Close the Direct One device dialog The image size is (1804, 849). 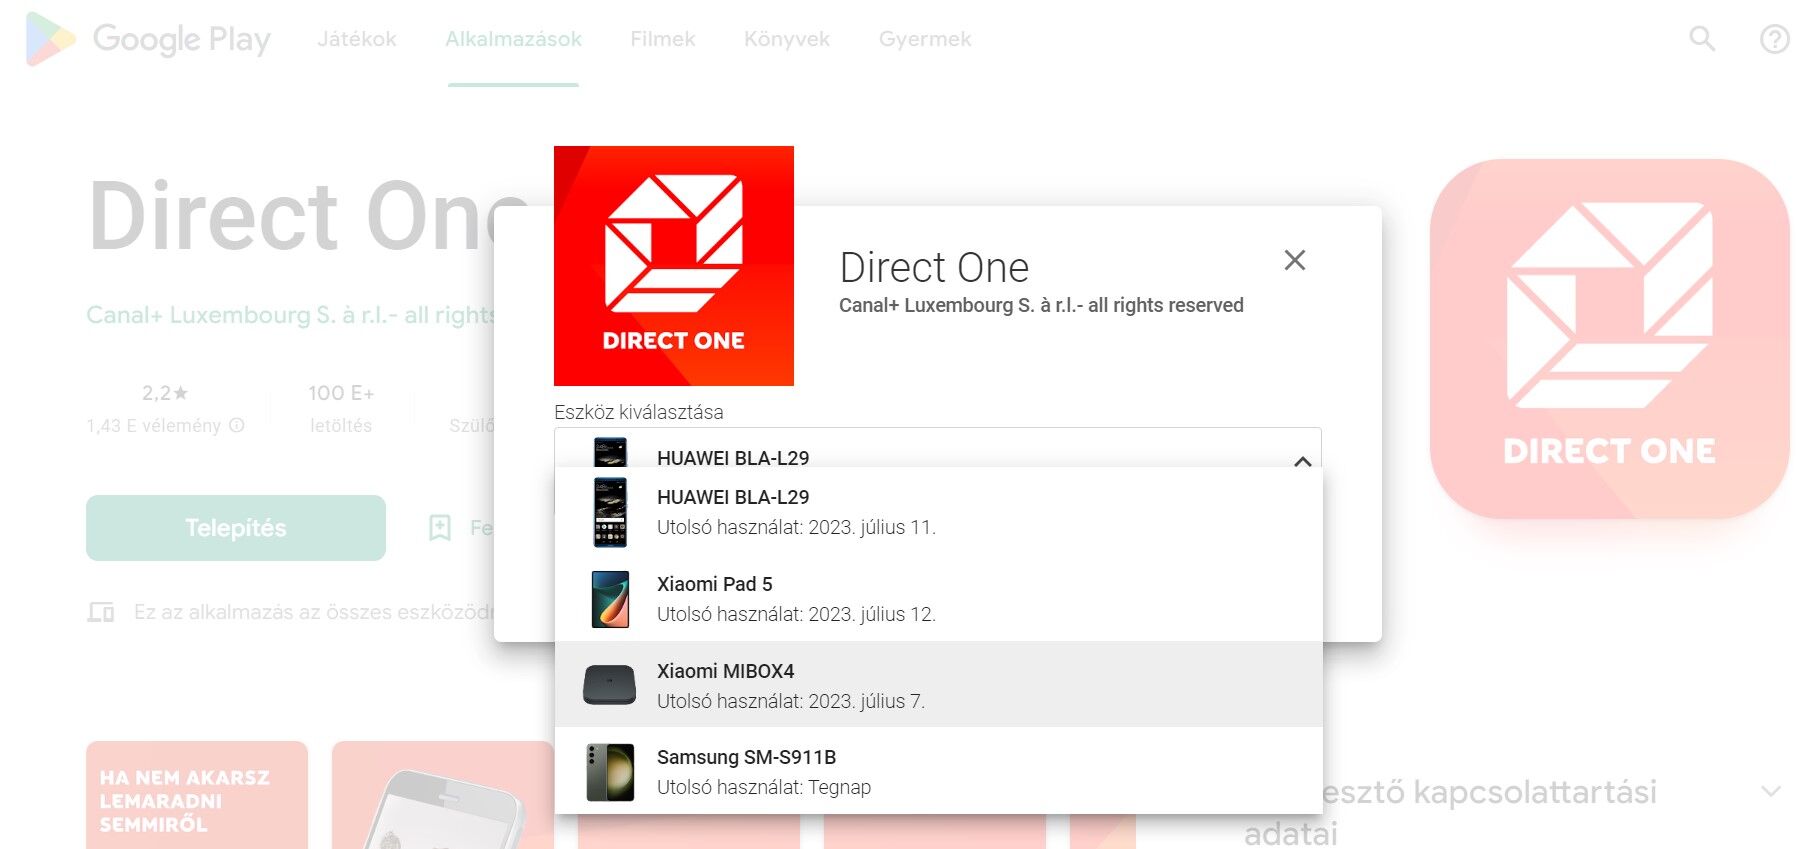[1295, 260]
